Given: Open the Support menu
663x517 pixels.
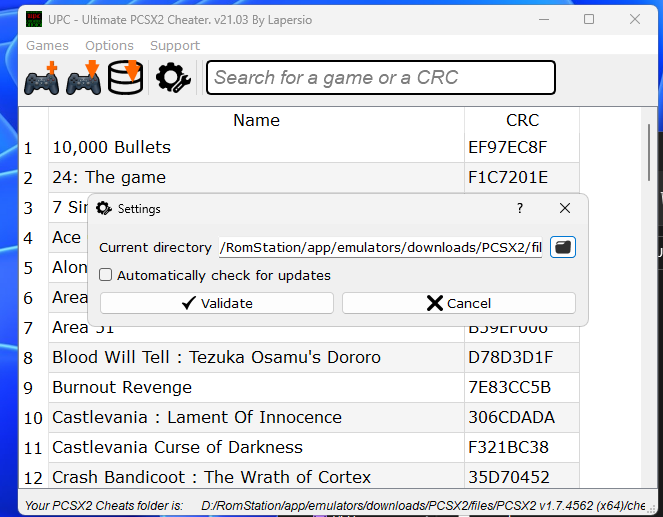Looking at the screenshot, I should click(175, 45).
